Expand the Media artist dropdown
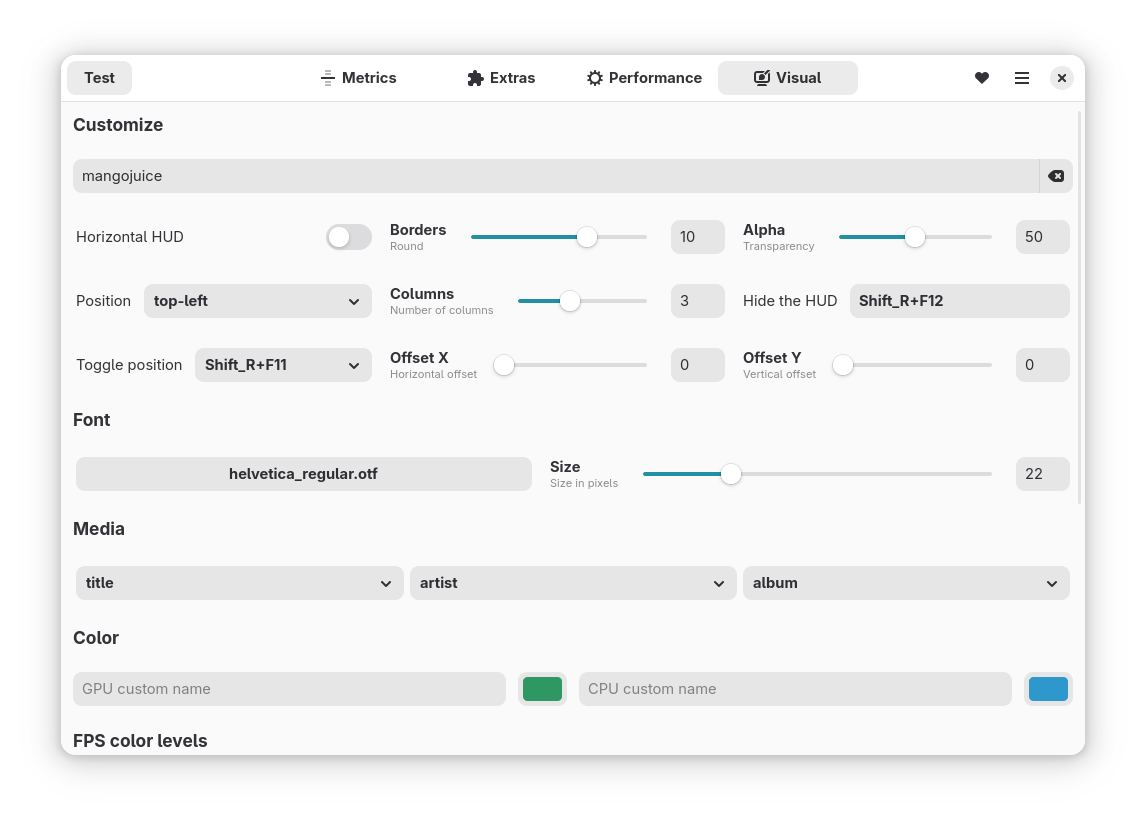Screen dimensions: 1146x822 click(x=573, y=583)
